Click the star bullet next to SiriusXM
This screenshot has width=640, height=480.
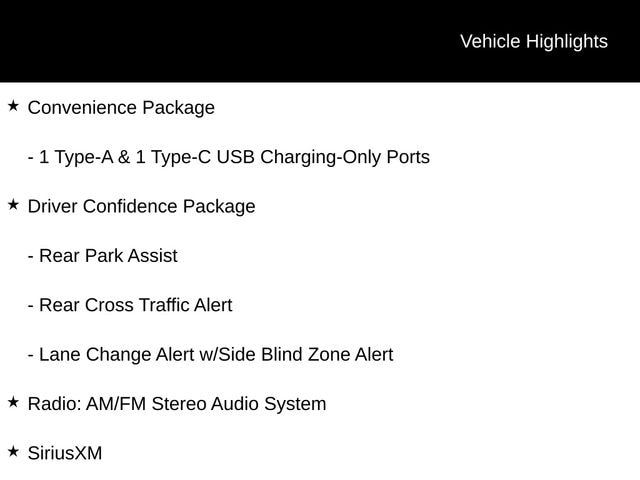point(13,451)
